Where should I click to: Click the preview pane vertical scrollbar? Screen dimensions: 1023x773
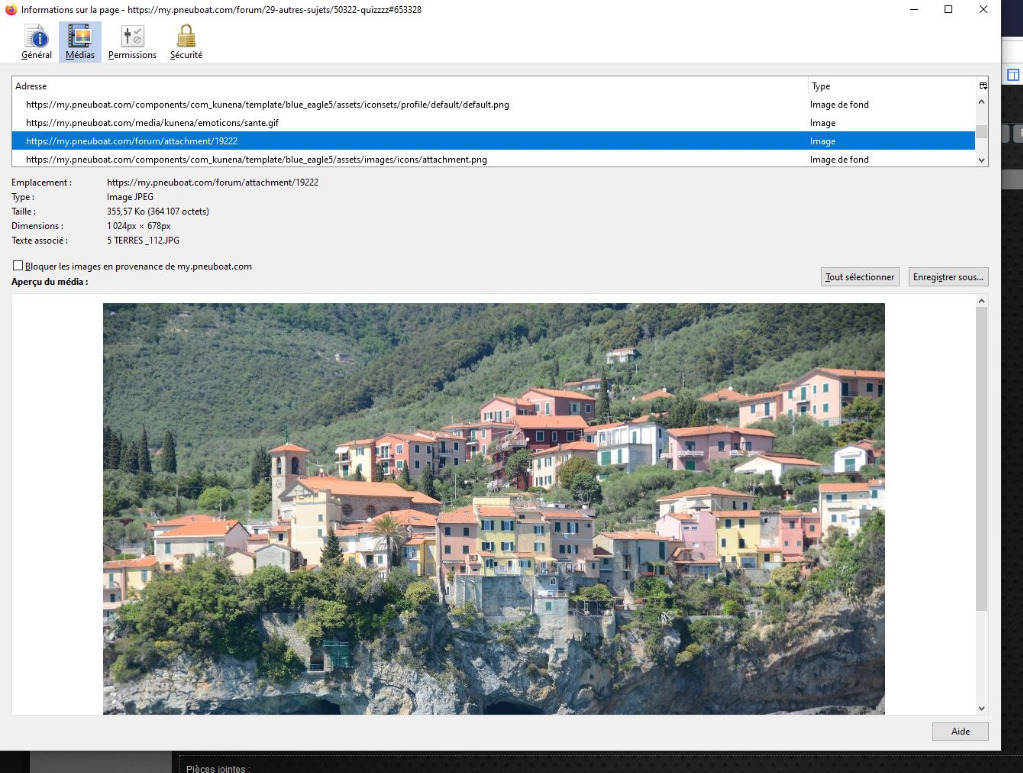click(x=981, y=460)
